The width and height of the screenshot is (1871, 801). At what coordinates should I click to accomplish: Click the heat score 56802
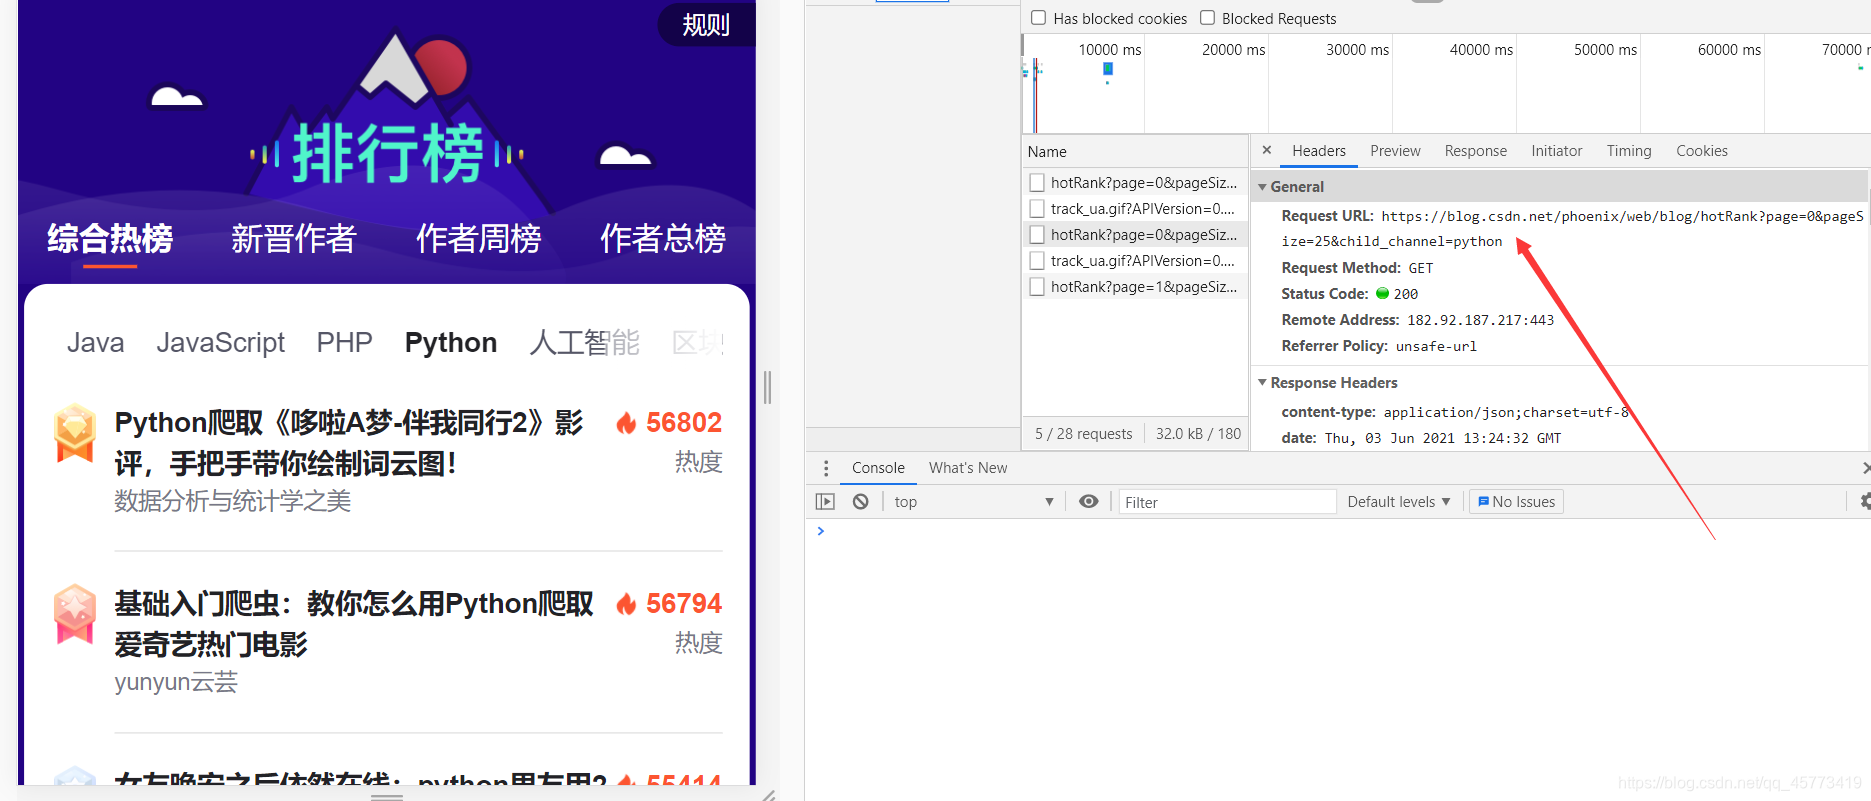684,423
